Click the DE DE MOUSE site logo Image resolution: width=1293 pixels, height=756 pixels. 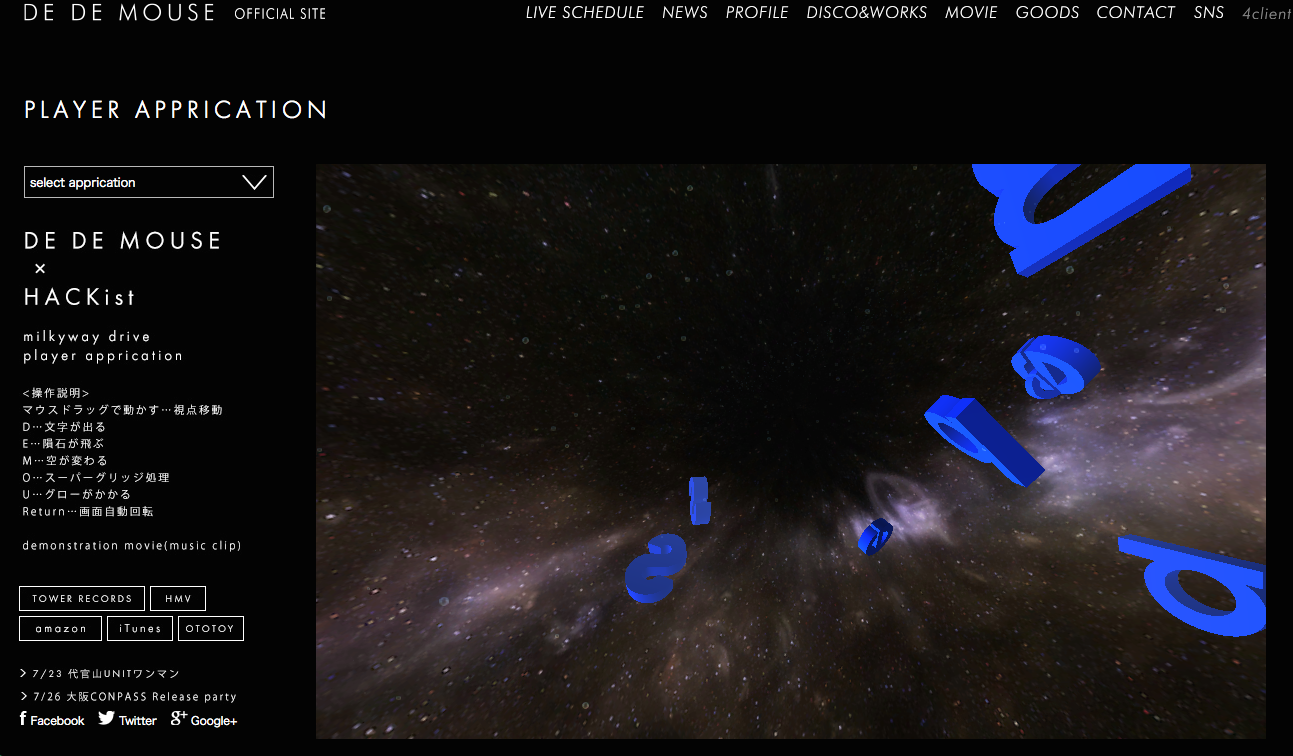pyautogui.click(x=119, y=13)
